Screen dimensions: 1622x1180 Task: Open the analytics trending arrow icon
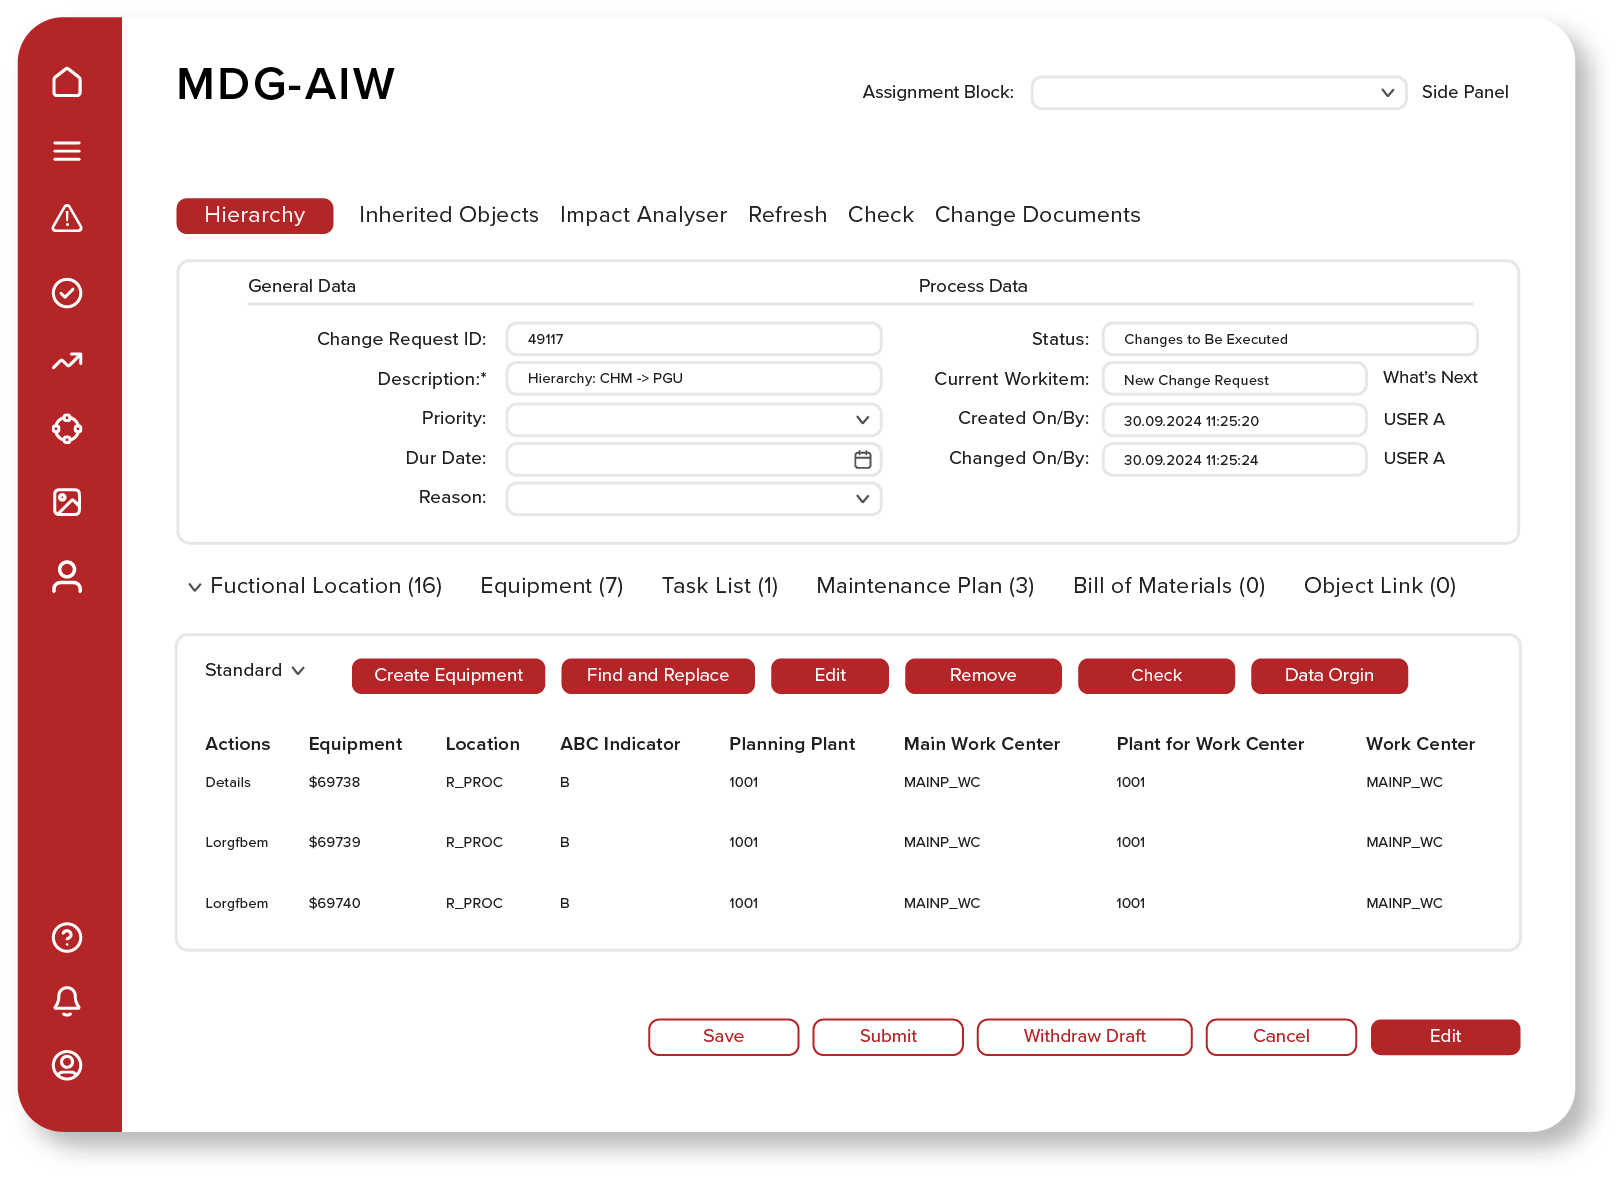67,361
